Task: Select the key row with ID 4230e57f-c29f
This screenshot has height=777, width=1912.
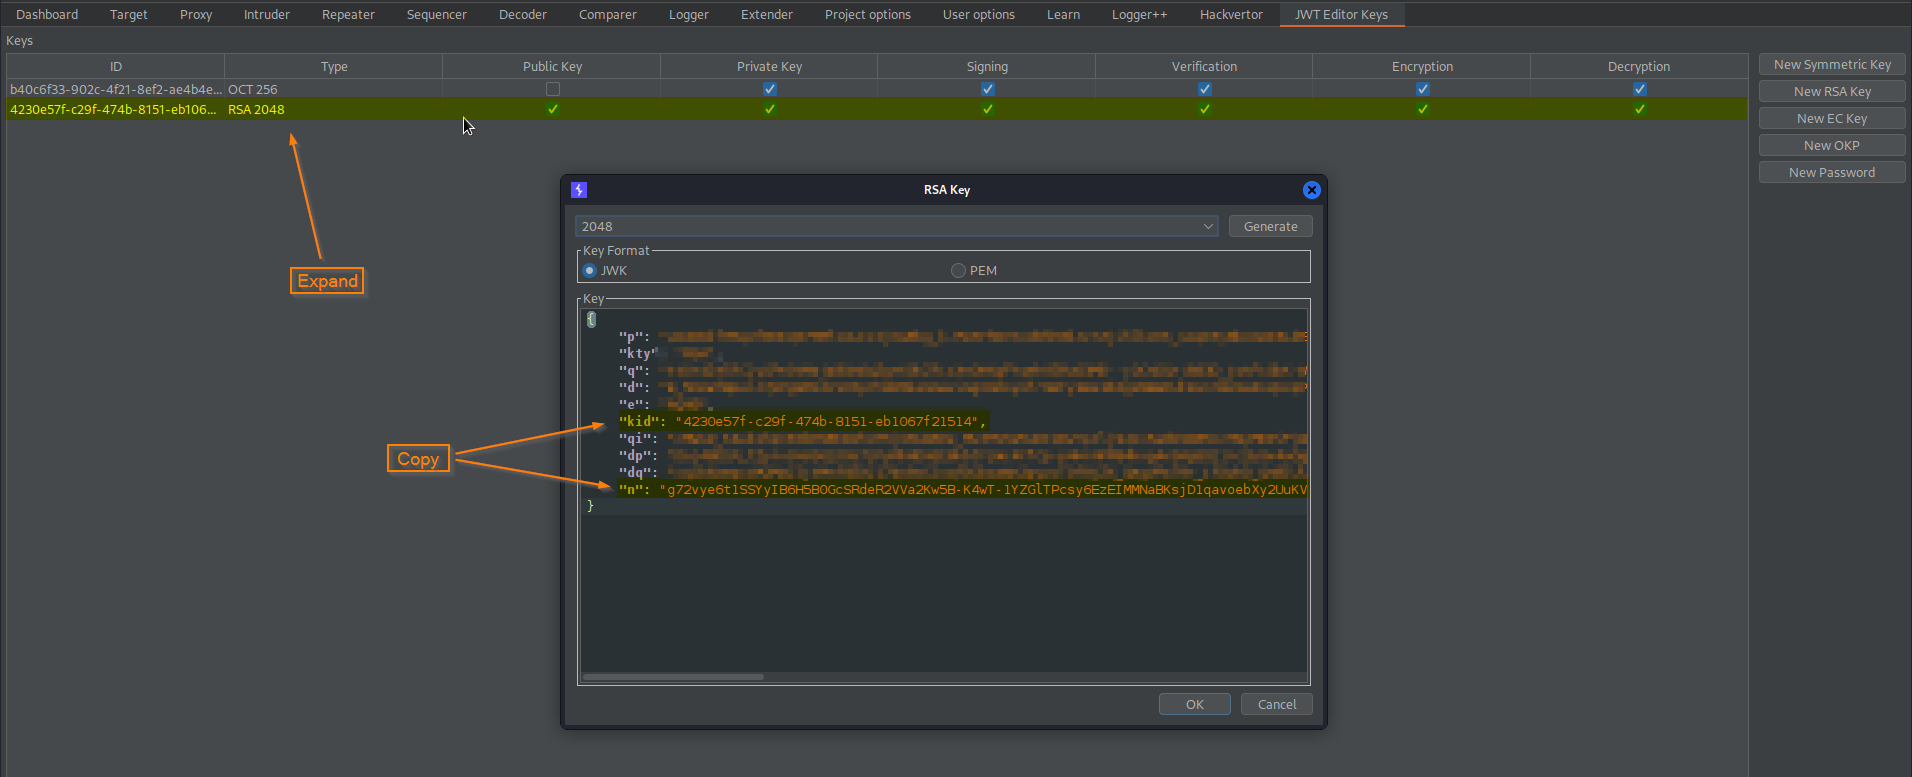Action: 877,109
